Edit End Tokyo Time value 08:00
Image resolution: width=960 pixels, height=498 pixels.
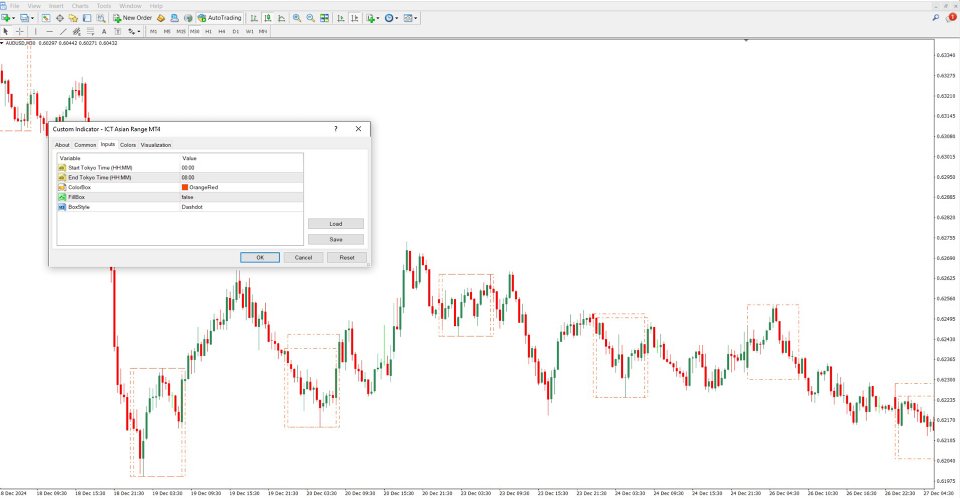[241, 178]
